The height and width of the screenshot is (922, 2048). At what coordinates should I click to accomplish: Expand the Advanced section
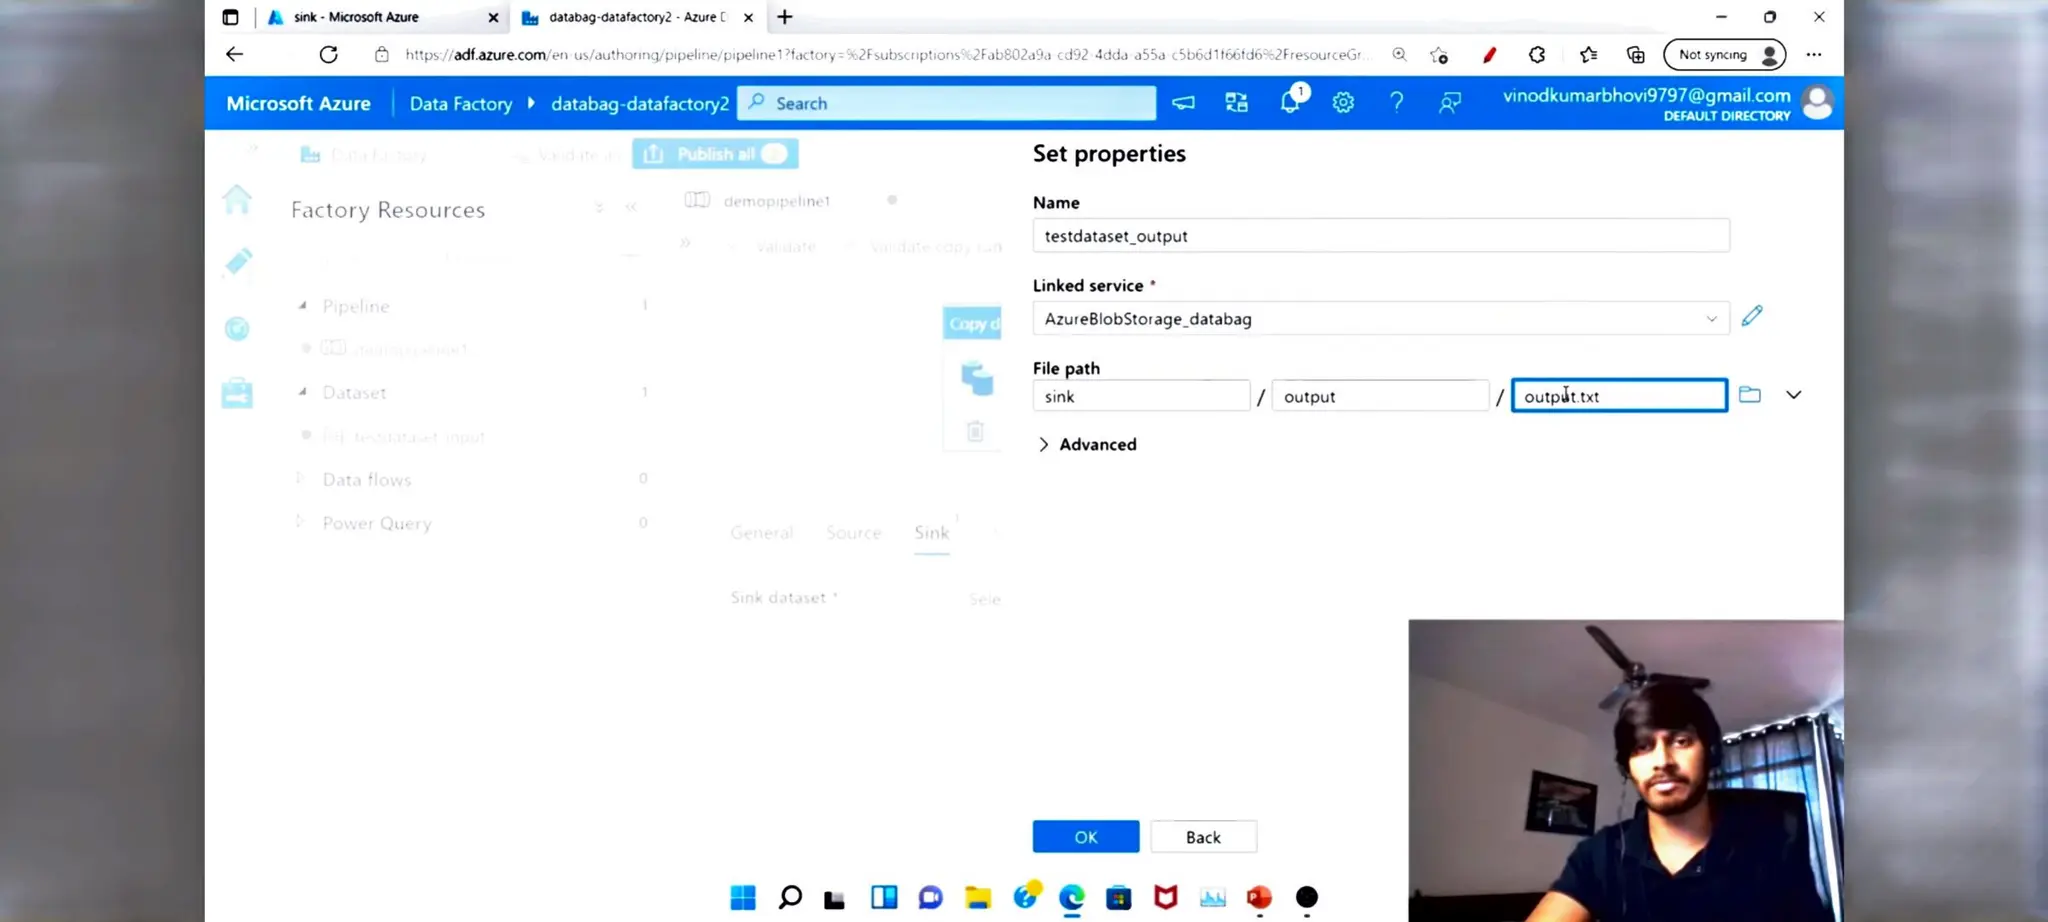click(x=1087, y=444)
